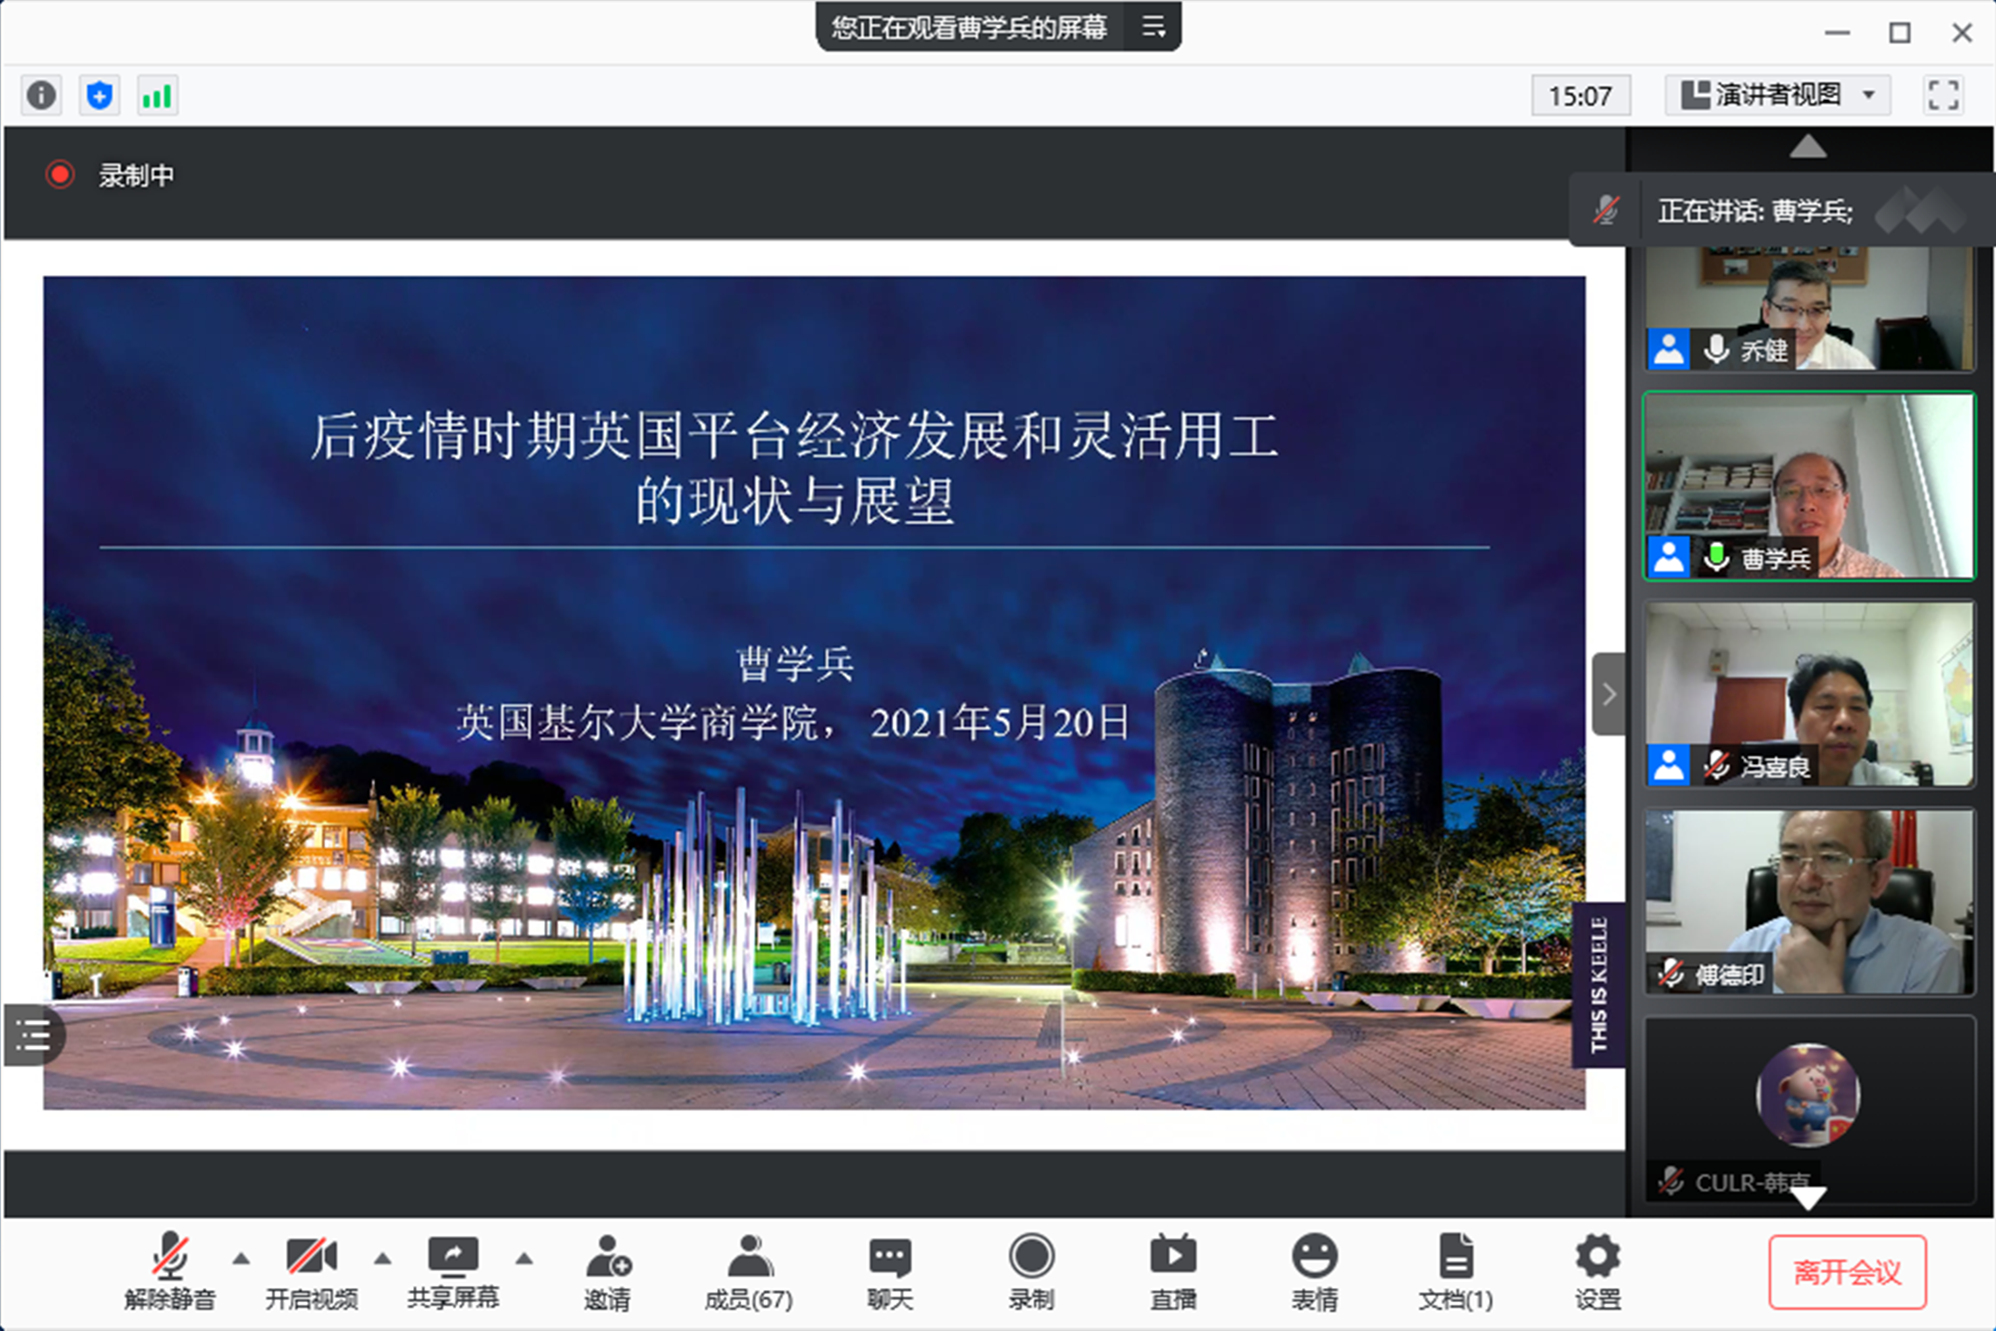This screenshot has width=1996, height=1331.
Task: Open the 表情 emoji reactions
Action: pyautogui.click(x=1314, y=1272)
